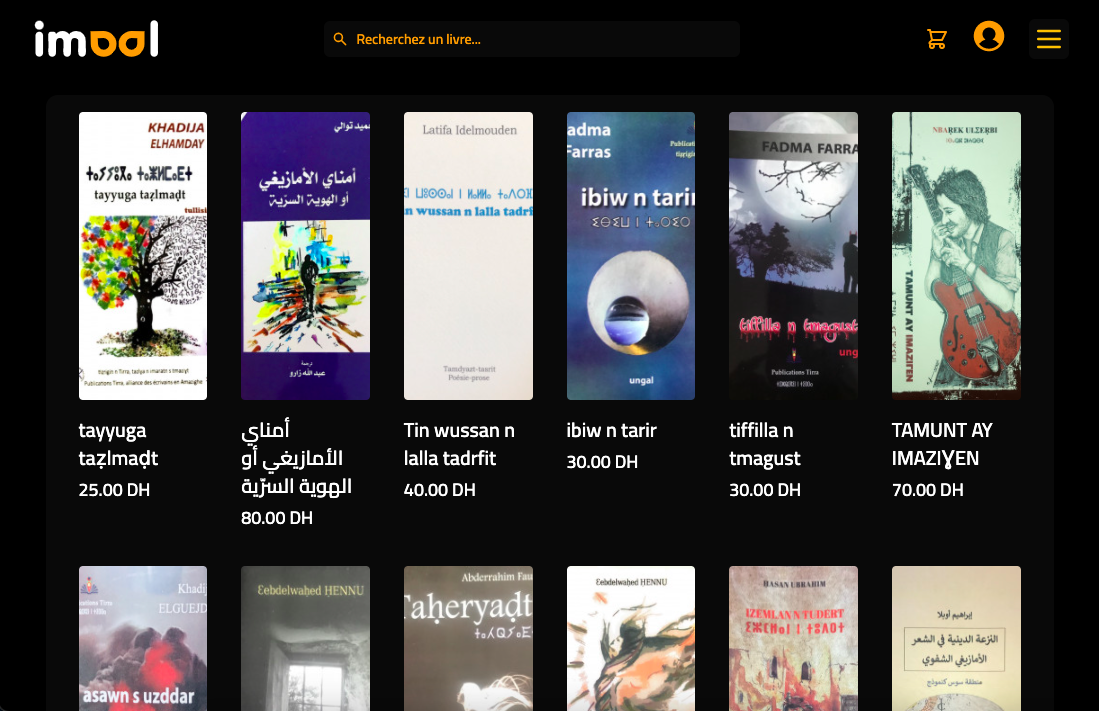Click the Tin wussan n lalla tadrfit title

click(x=459, y=444)
